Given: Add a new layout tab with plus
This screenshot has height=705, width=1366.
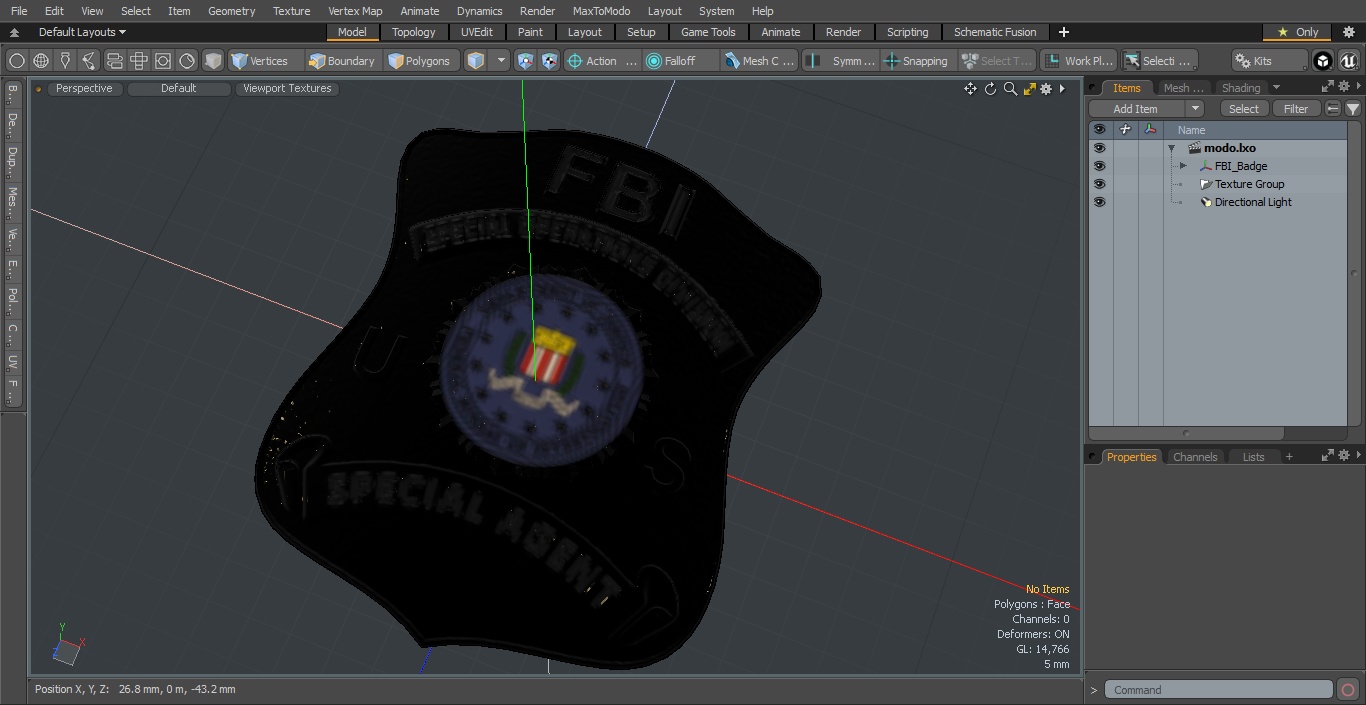Looking at the screenshot, I should (1063, 32).
